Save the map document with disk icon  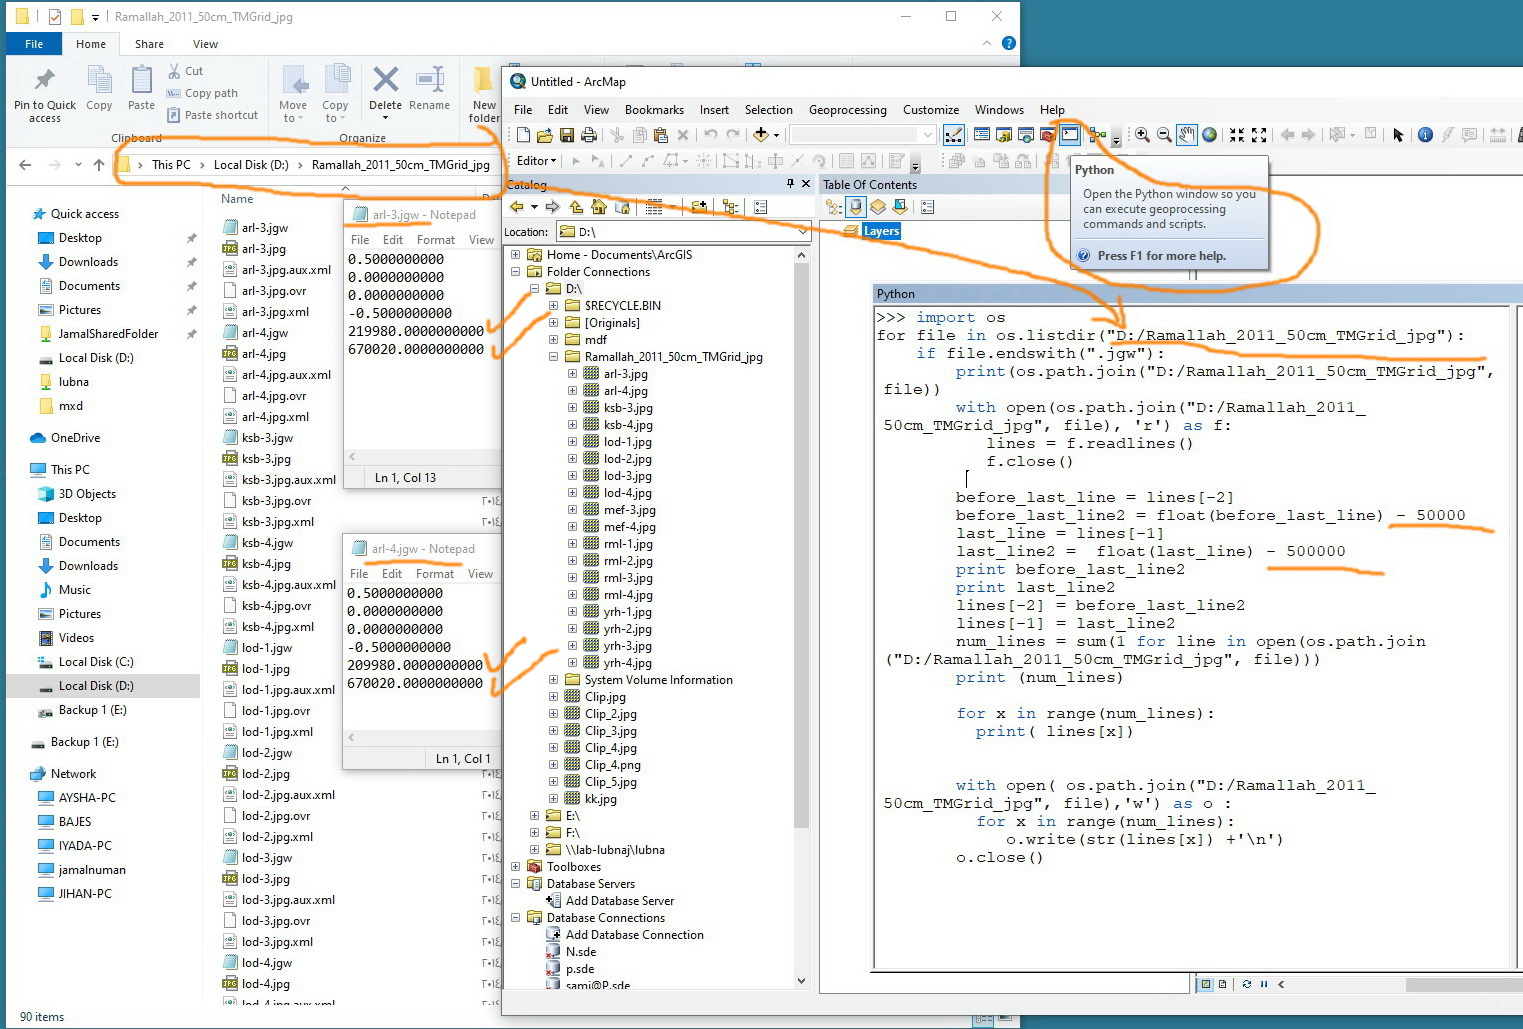pyautogui.click(x=567, y=135)
